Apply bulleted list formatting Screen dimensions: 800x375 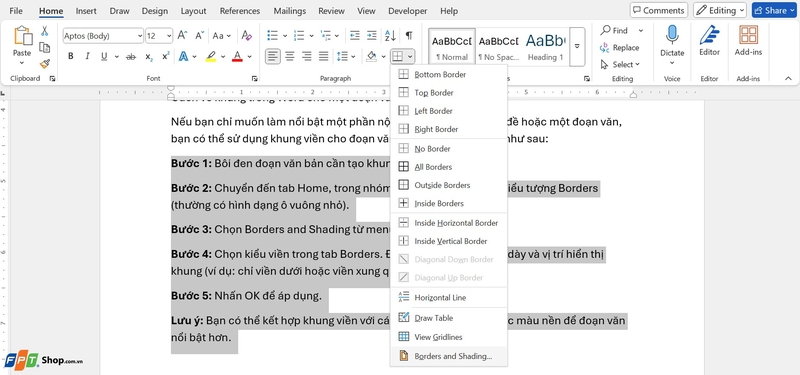272,36
